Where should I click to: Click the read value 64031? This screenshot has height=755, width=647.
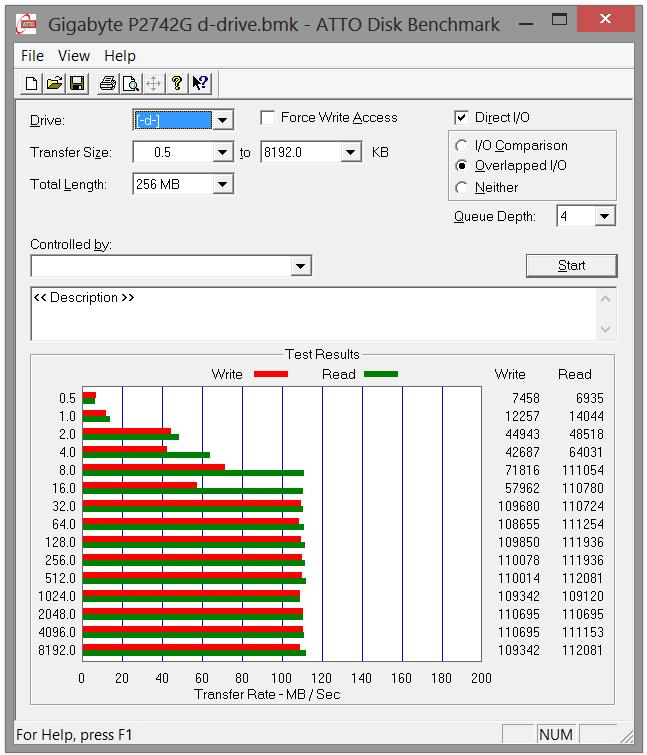tap(586, 452)
